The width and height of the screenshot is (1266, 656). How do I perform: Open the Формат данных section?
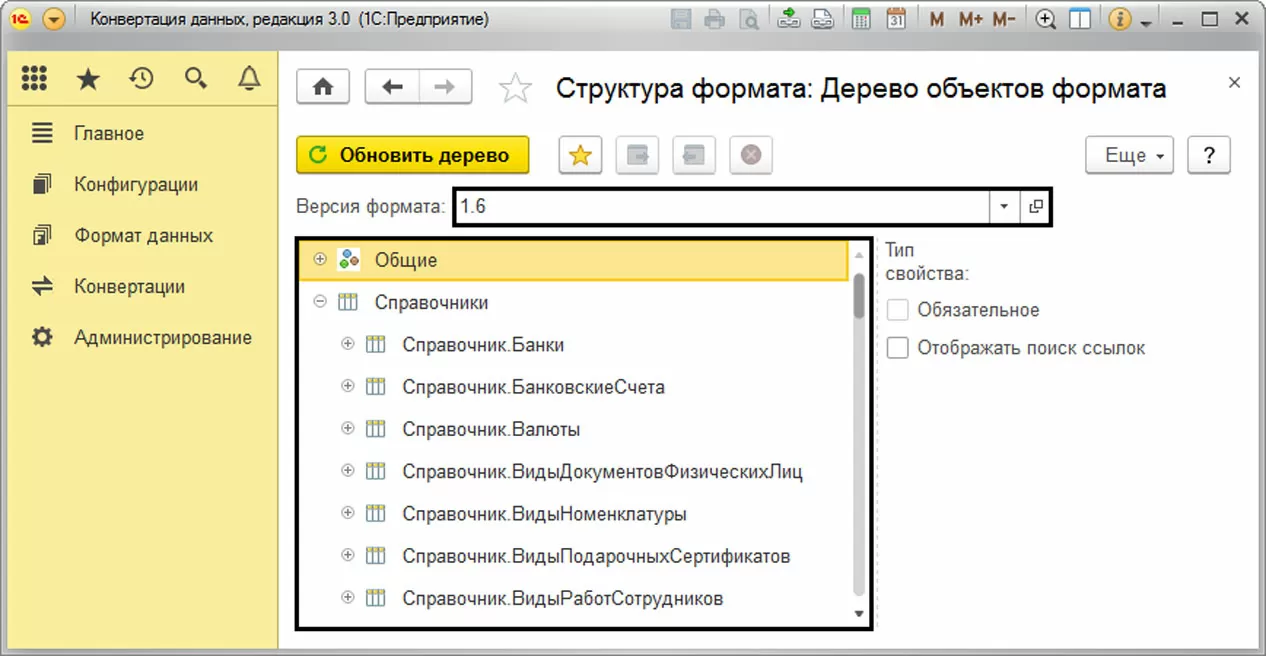(143, 235)
